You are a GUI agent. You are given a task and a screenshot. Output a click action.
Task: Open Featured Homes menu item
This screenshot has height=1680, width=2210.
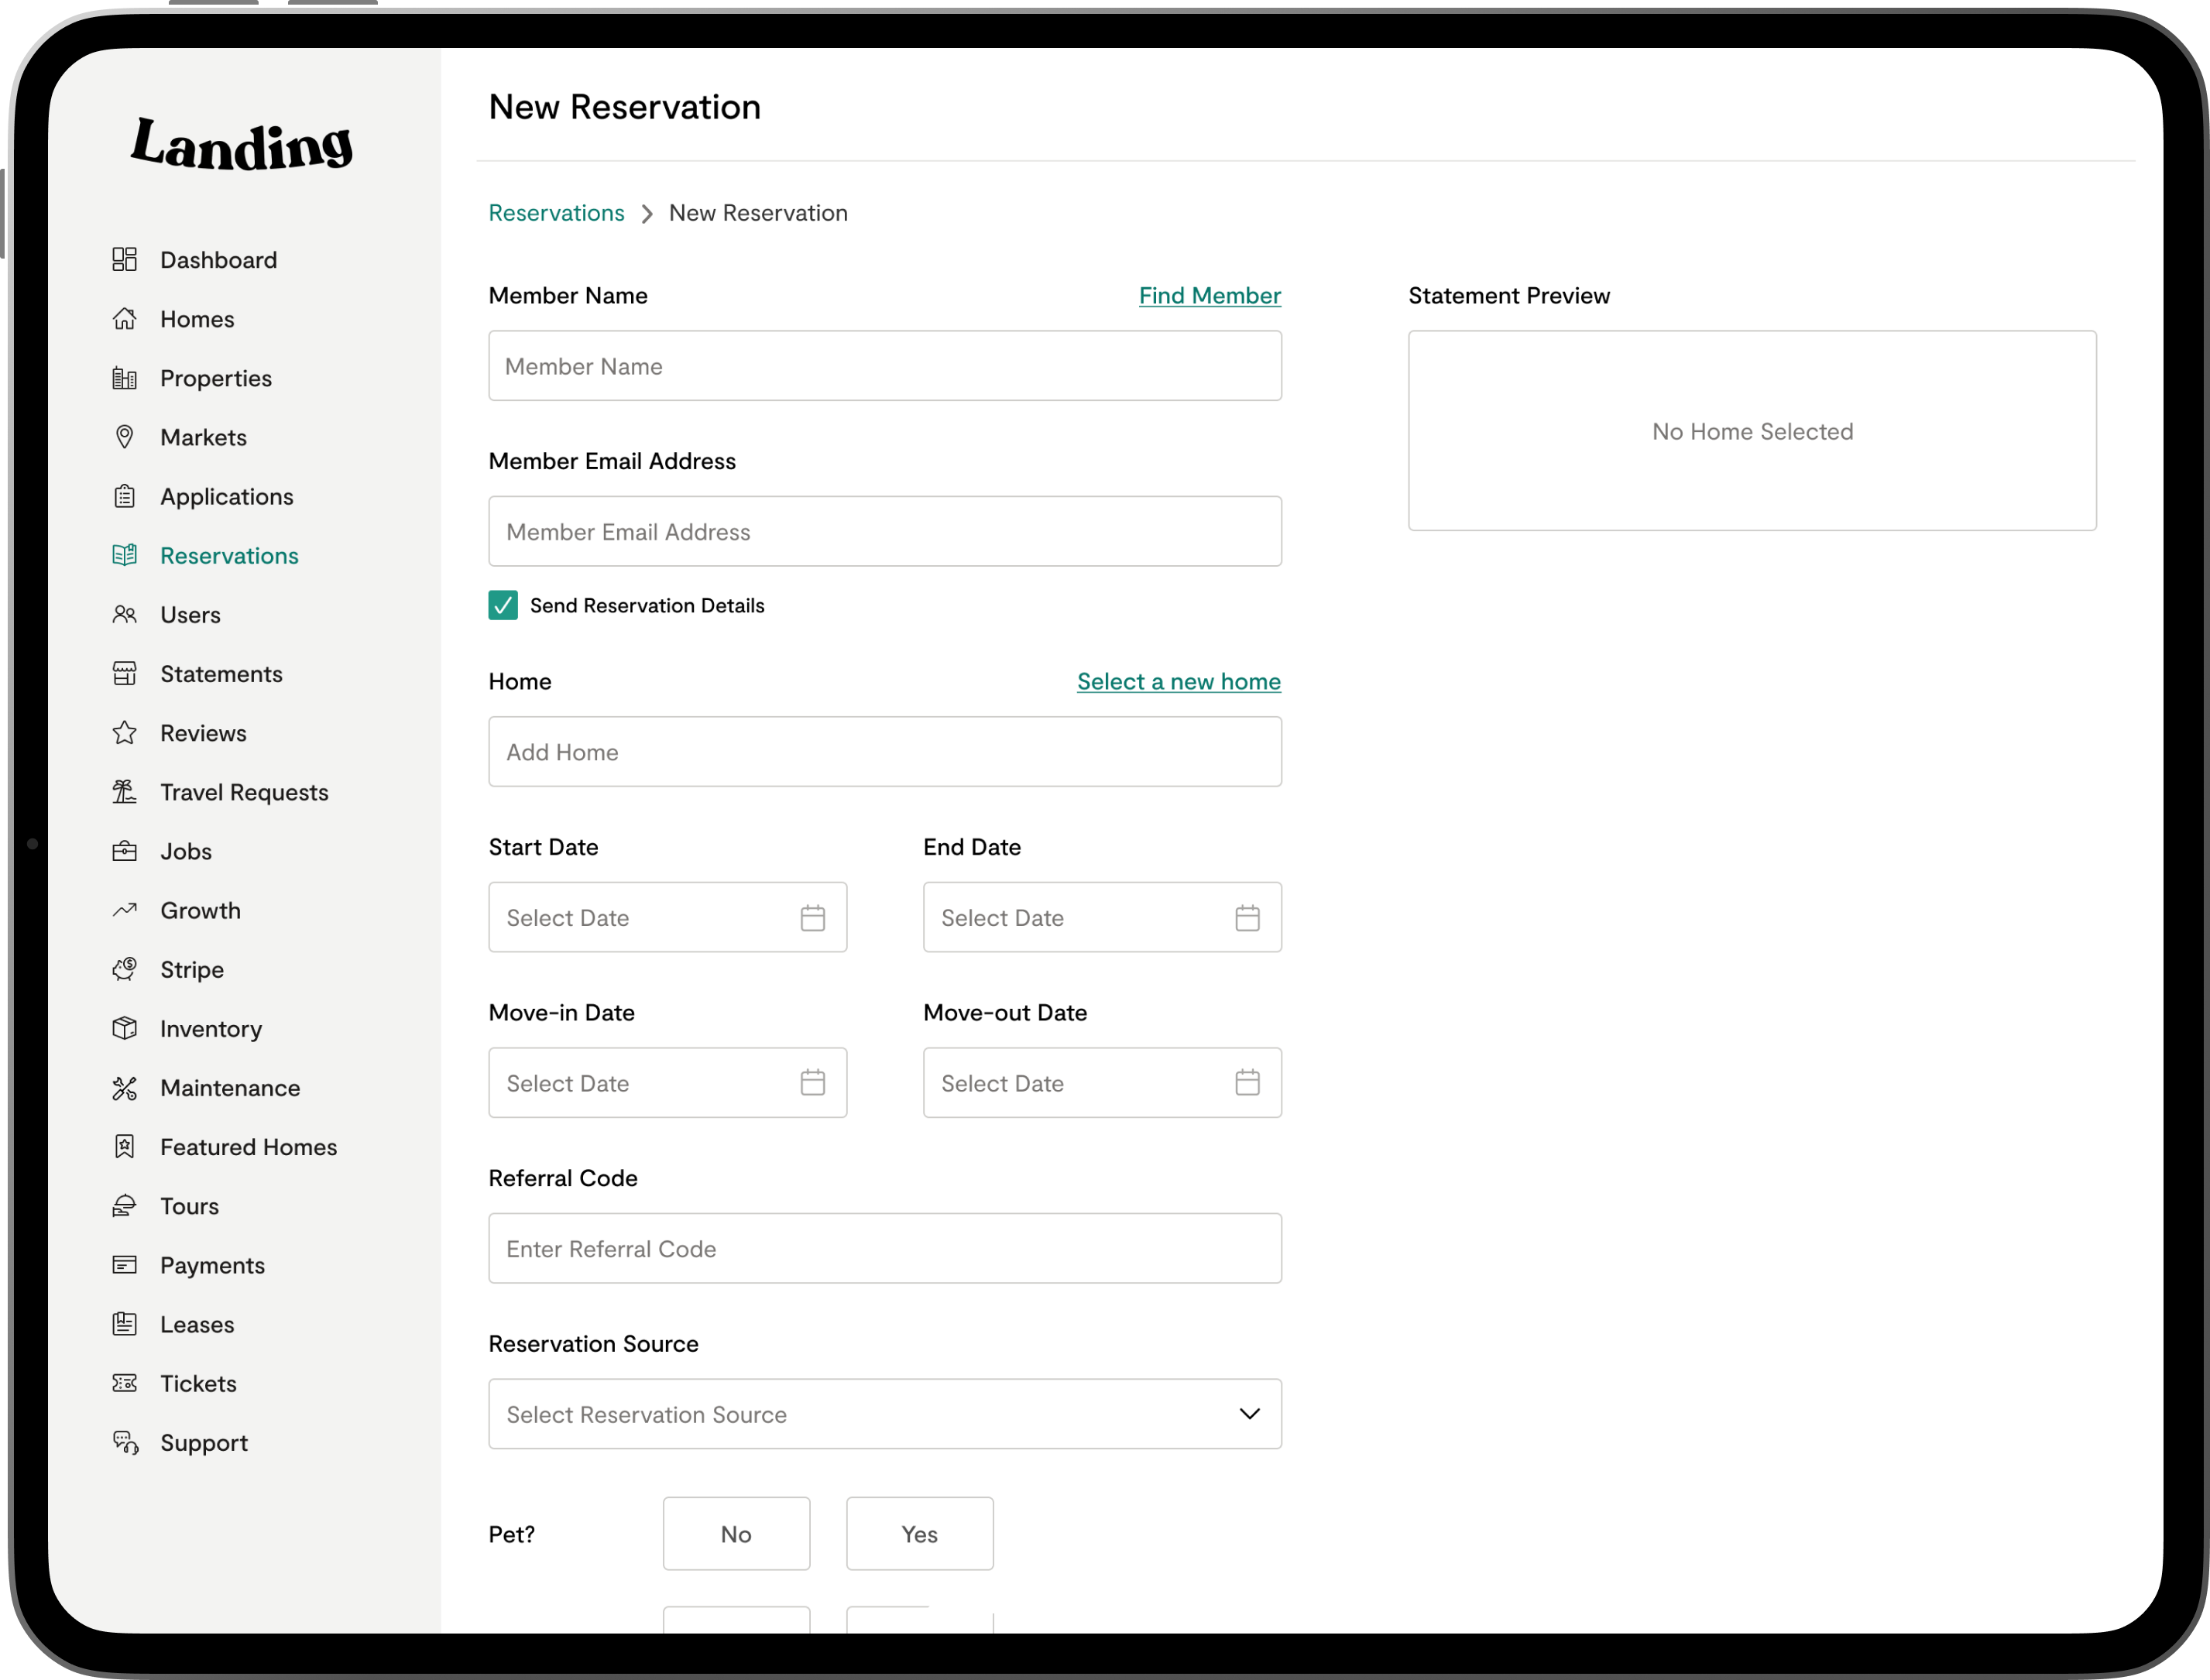248,1147
